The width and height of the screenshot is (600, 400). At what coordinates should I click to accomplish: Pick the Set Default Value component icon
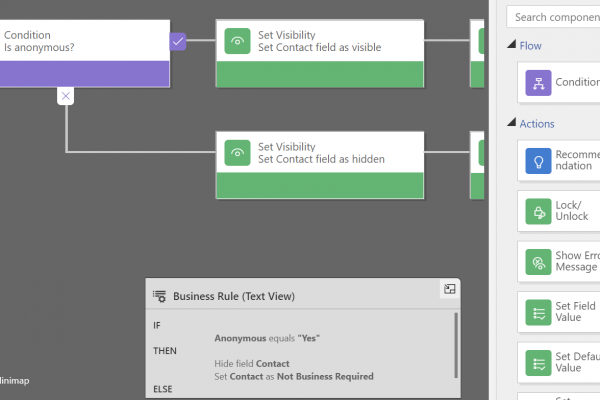coord(538,363)
